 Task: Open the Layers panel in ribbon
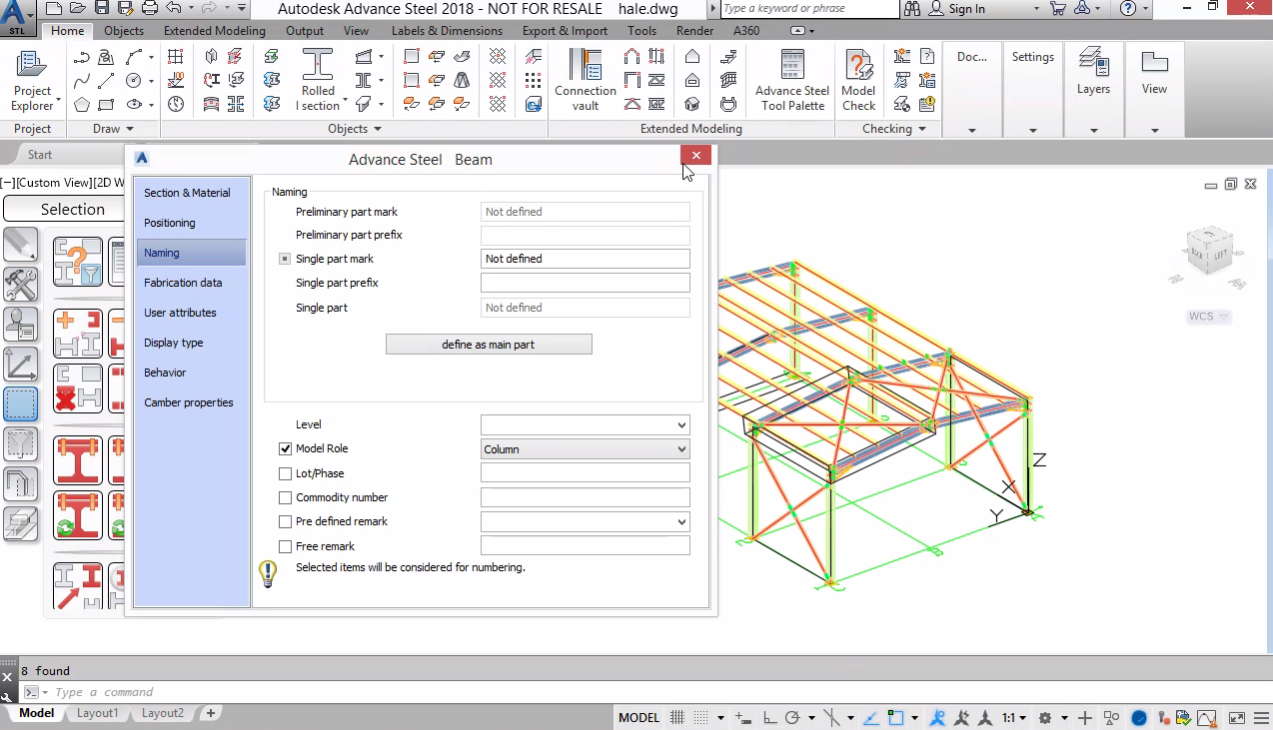coord(1093,70)
